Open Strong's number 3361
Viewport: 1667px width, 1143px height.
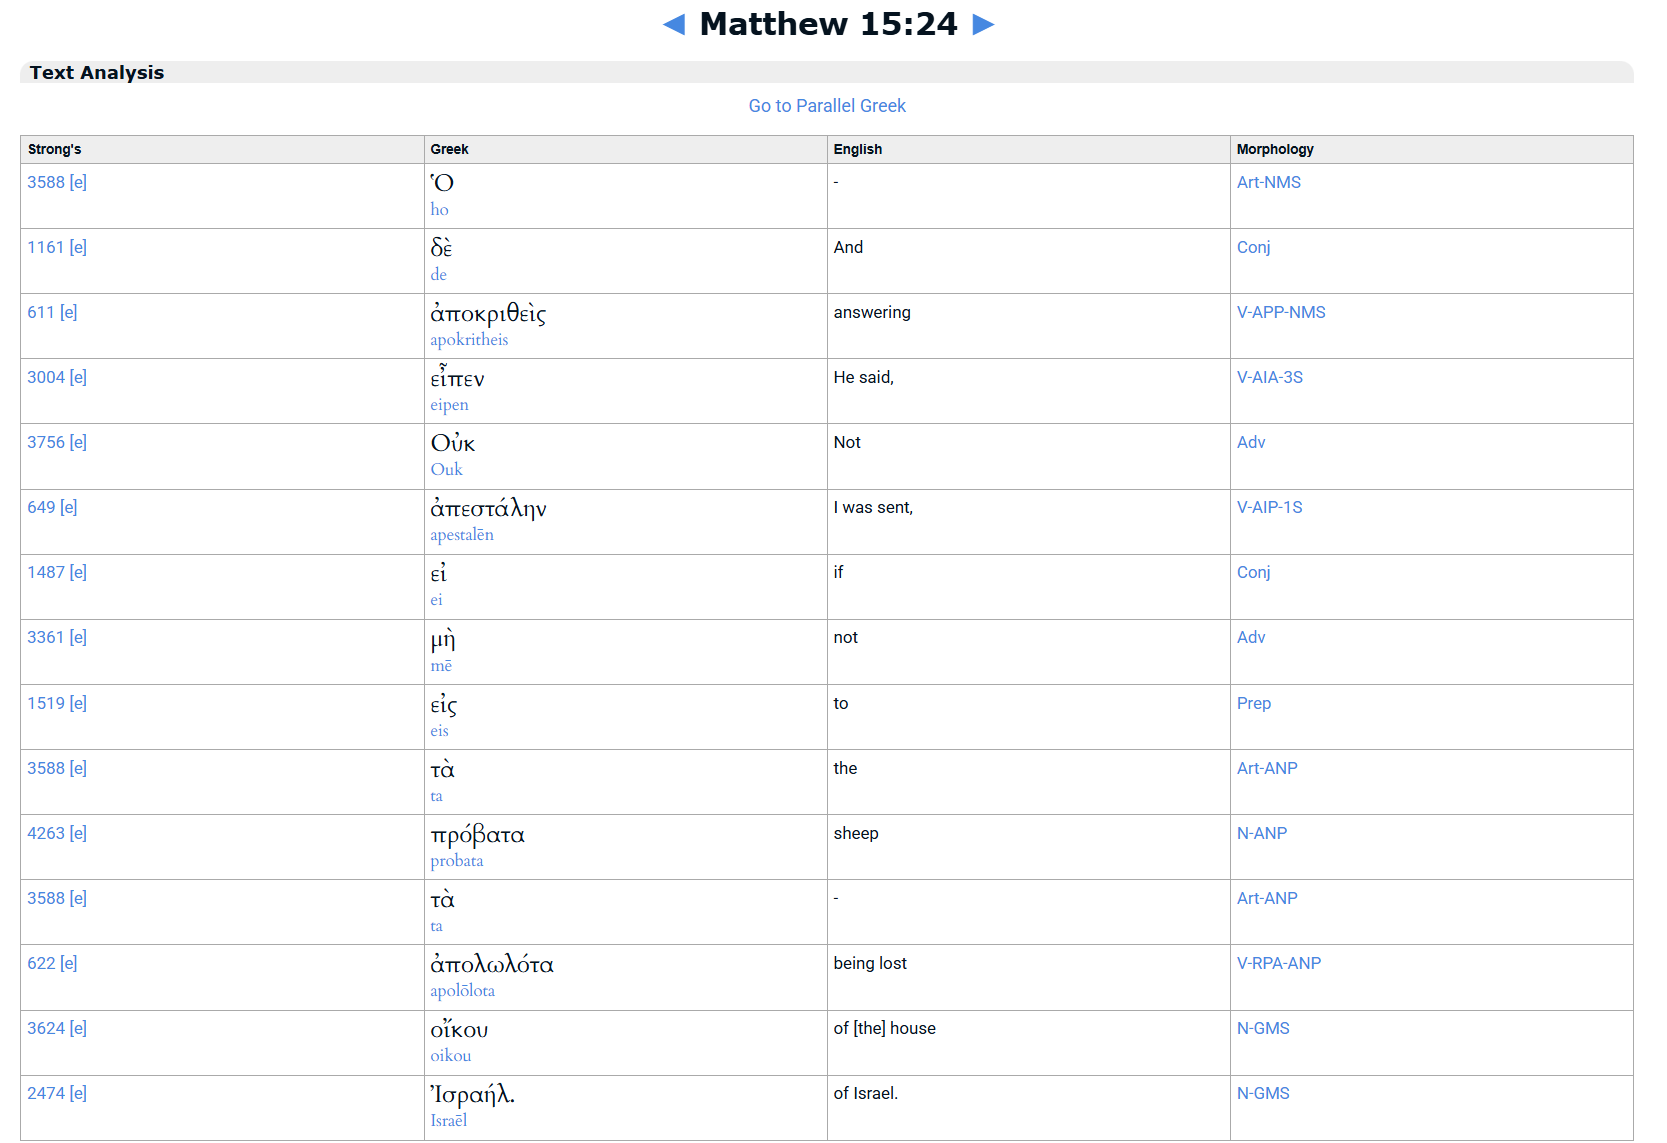[x=46, y=637]
